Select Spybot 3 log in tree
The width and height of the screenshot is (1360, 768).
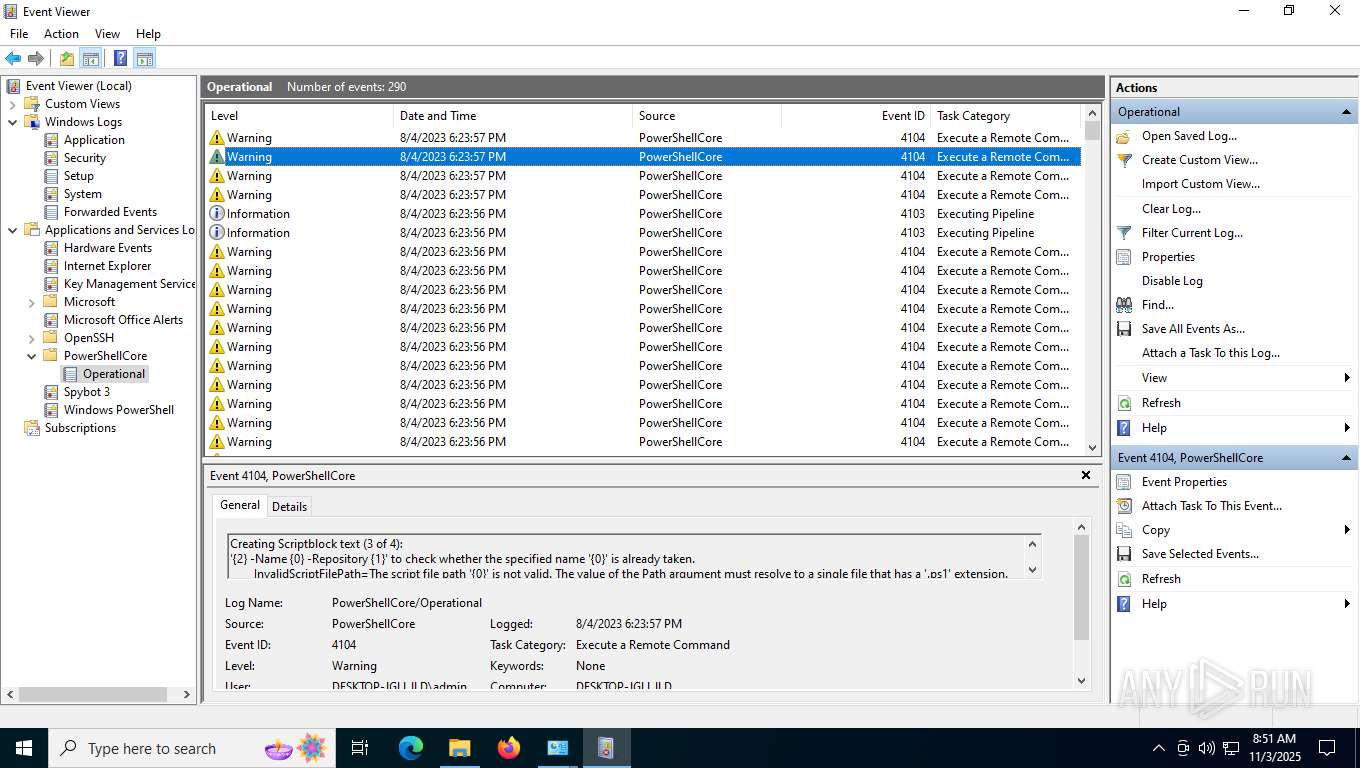coord(87,392)
